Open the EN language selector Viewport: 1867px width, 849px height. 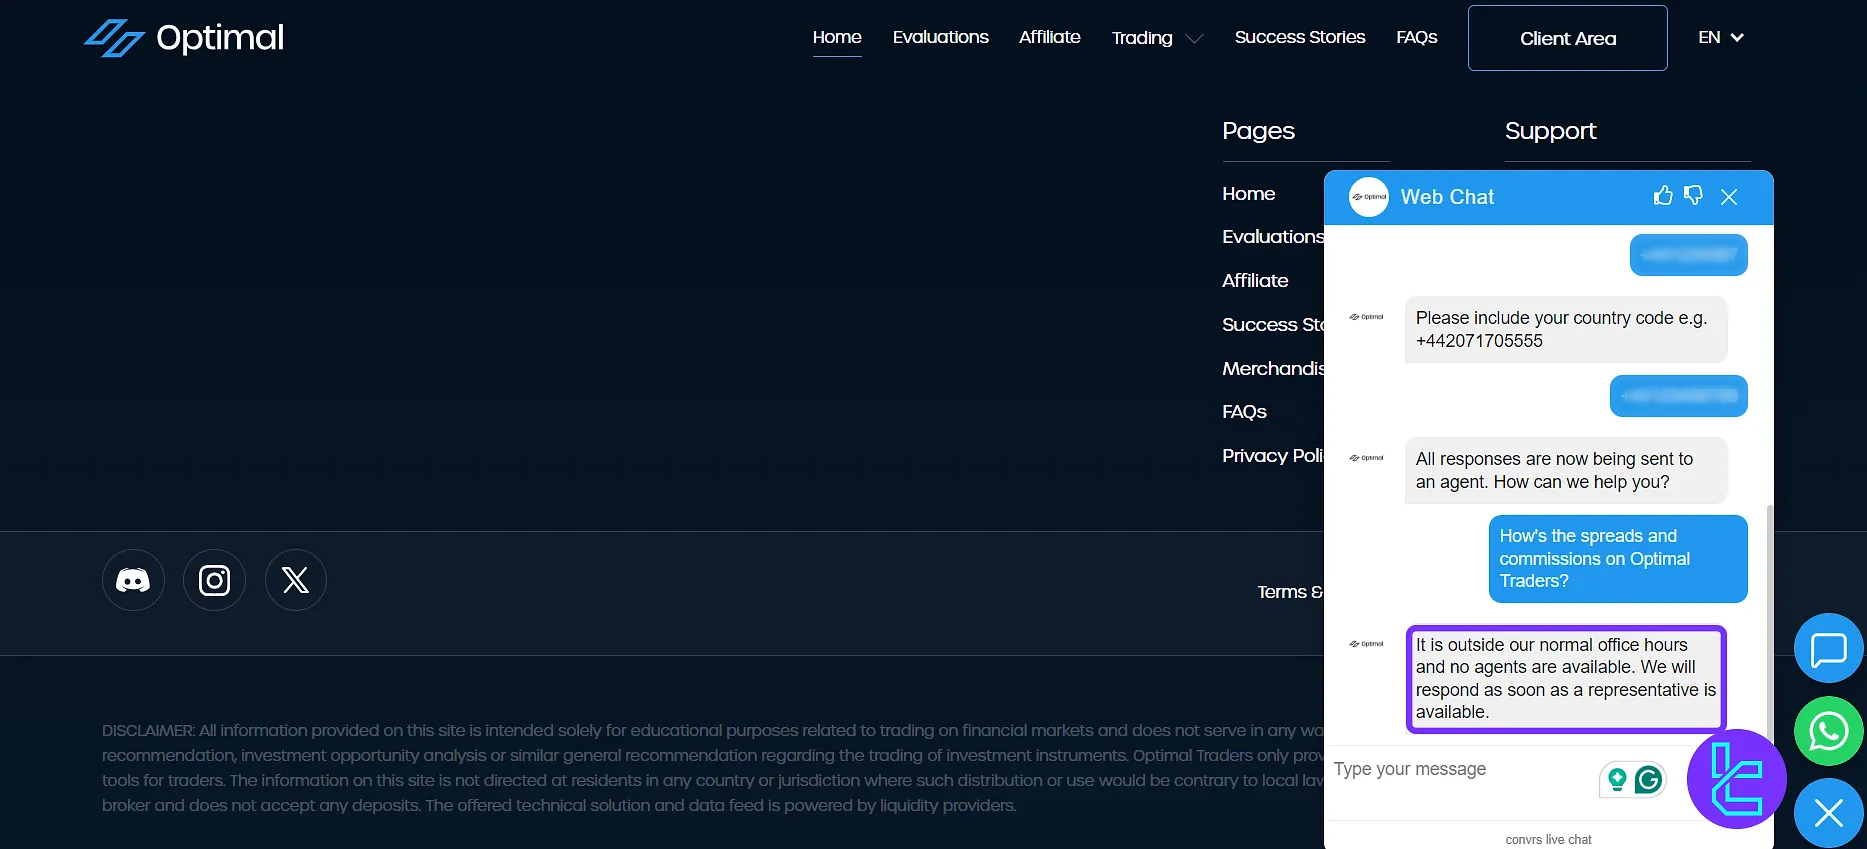tap(1720, 38)
